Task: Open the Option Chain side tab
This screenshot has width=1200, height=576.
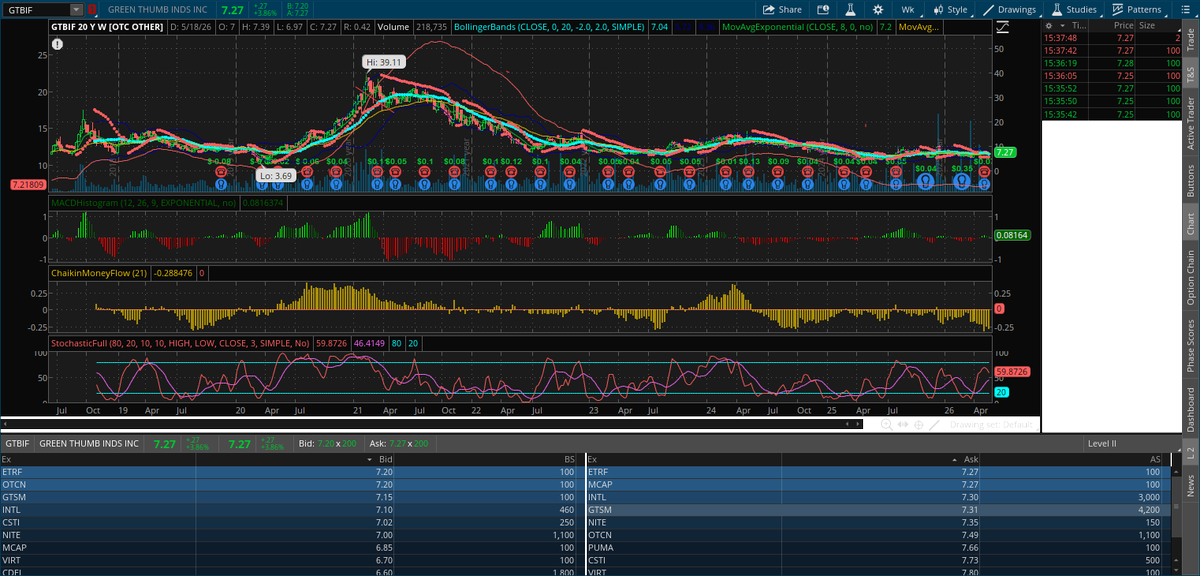Action: pos(1190,277)
